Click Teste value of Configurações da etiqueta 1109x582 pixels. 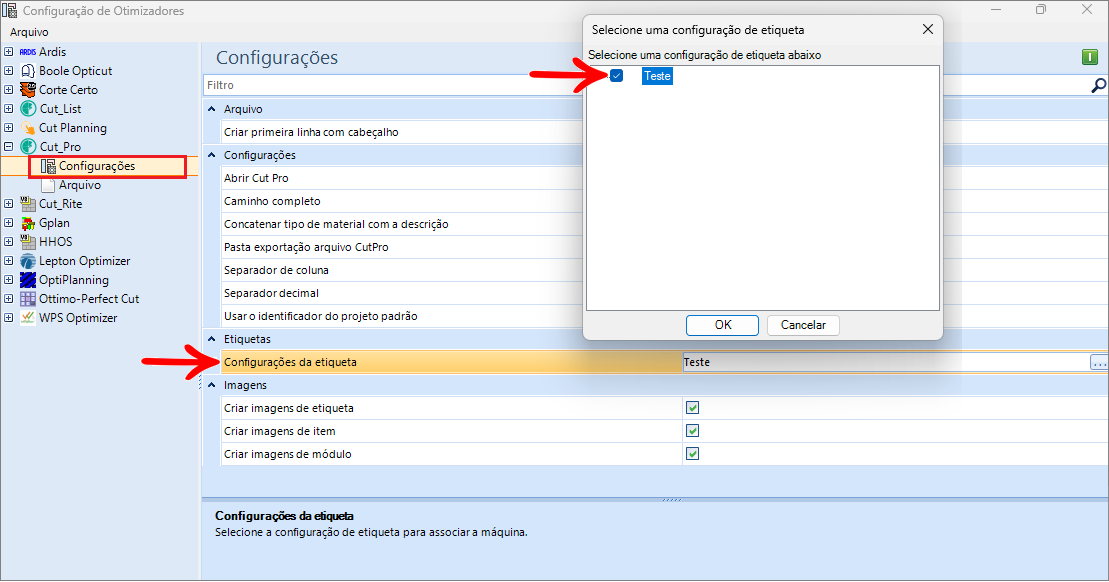tap(697, 362)
